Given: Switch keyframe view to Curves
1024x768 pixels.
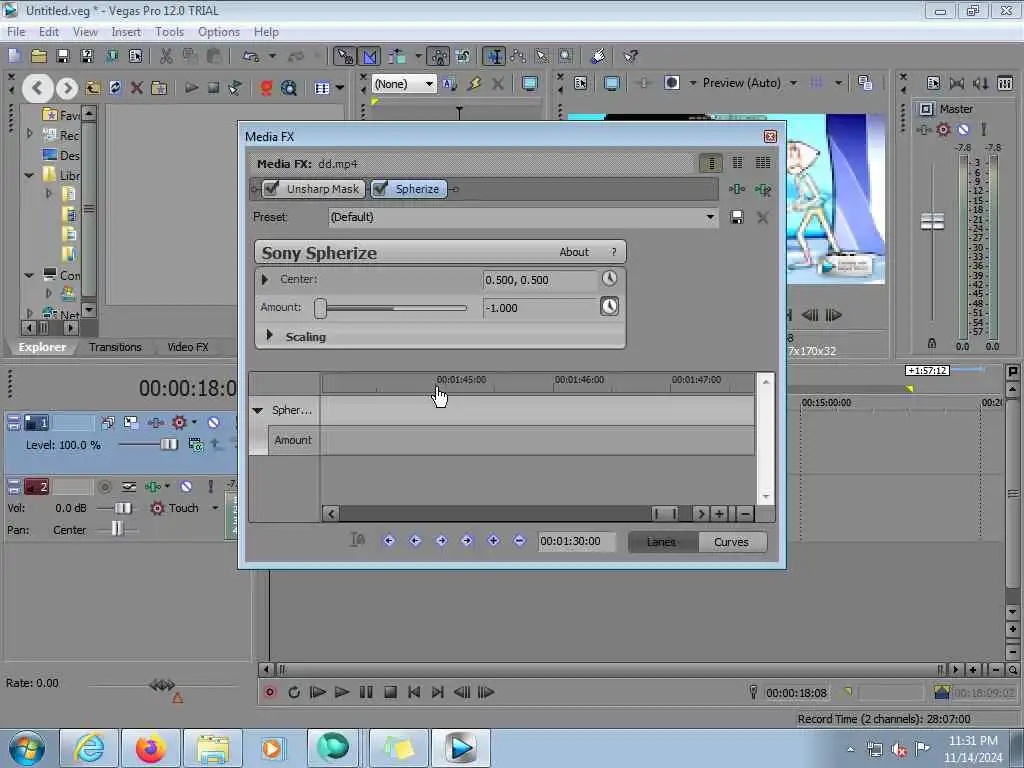Looking at the screenshot, I should tap(731, 542).
